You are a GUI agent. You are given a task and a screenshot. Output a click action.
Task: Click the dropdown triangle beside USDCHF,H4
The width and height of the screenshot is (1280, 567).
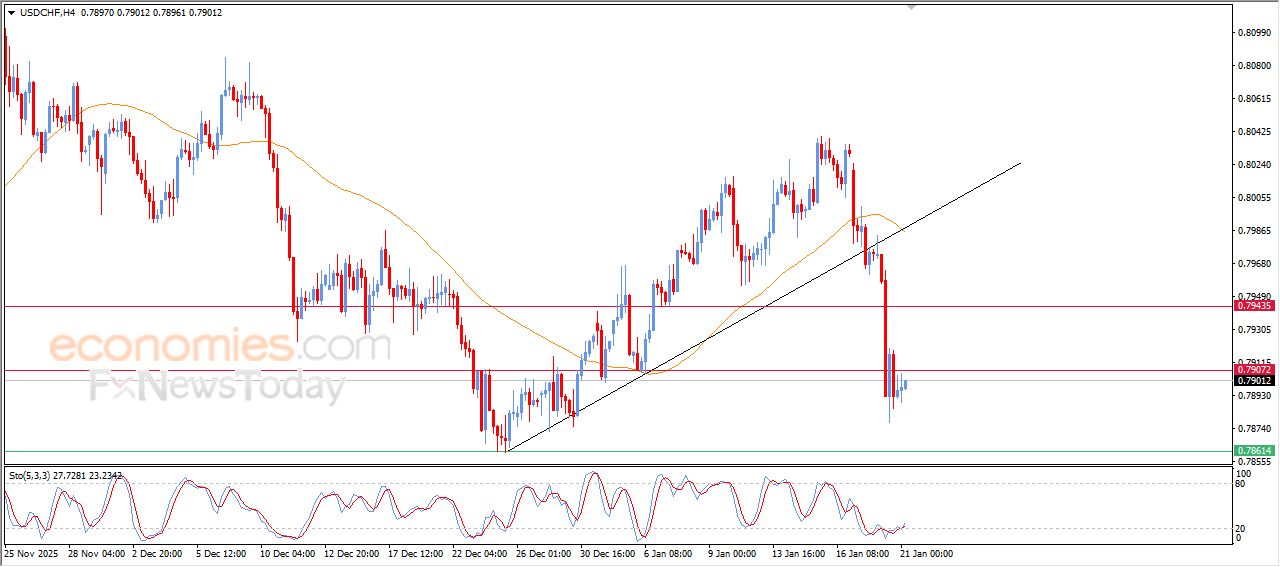tap(11, 12)
